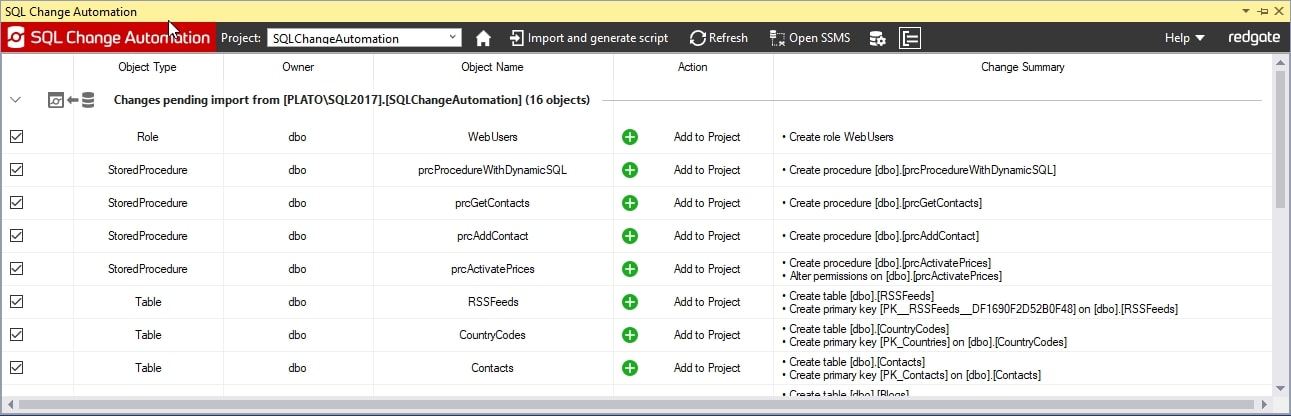1291x416 pixels.
Task: Click green plus icon for Contacts
Action: pyautogui.click(x=630, y=368)
